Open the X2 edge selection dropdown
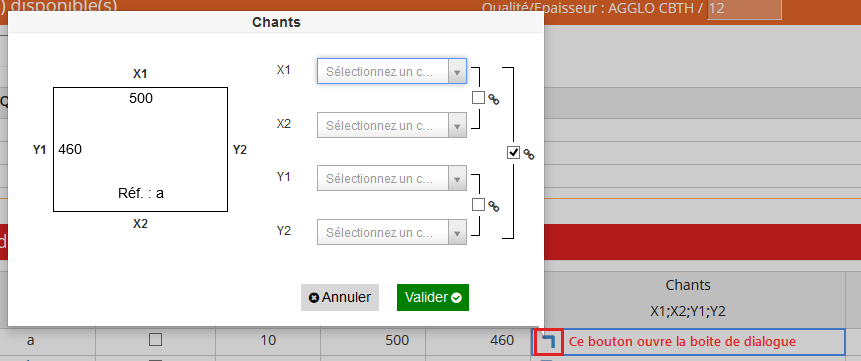The image size is (861, 361). [392, 125]
